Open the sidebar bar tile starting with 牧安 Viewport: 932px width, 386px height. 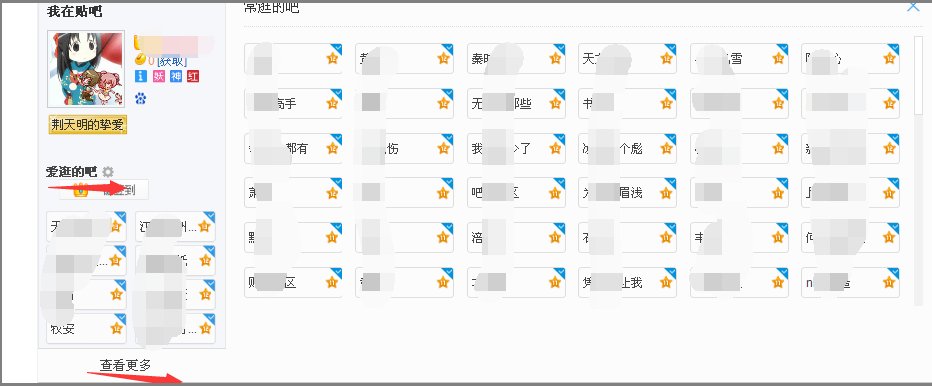pos(86,328)
